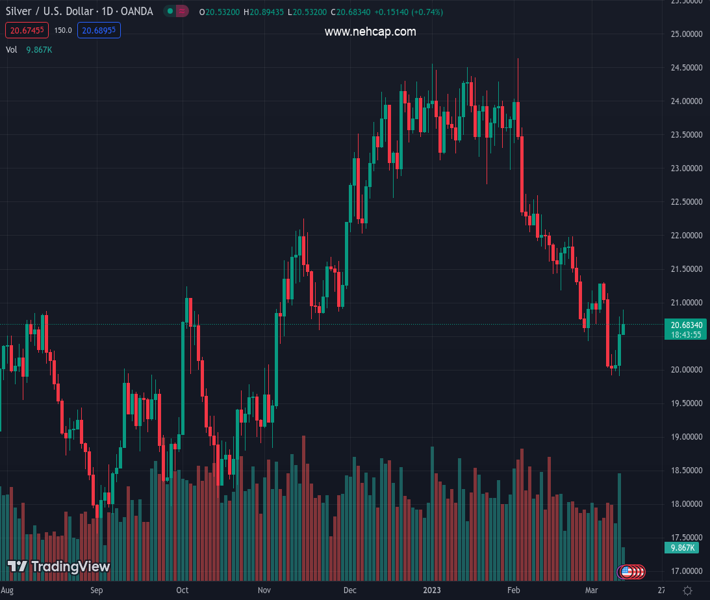
Task: Click the red sell price 20.67455 button
Action: (x=25, y=30)
